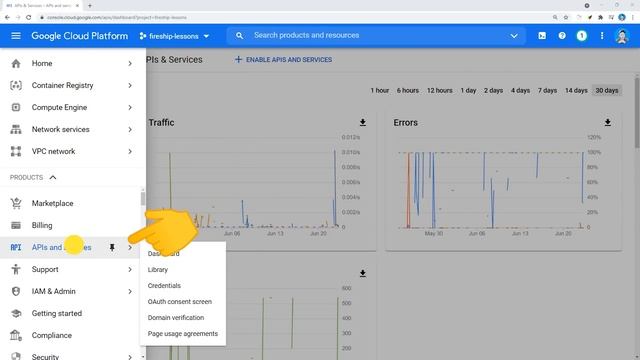Click the Getting started graduation cap icon
This screenshot has height=360, width=640.
[16, 313]
